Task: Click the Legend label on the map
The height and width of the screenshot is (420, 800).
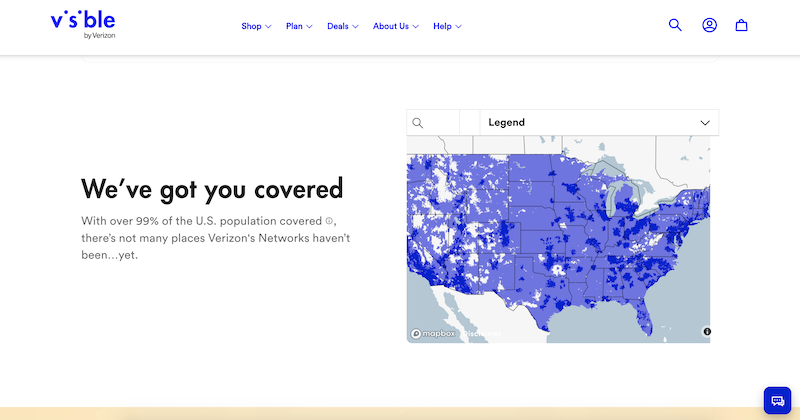Action: (x=506, y=122)
